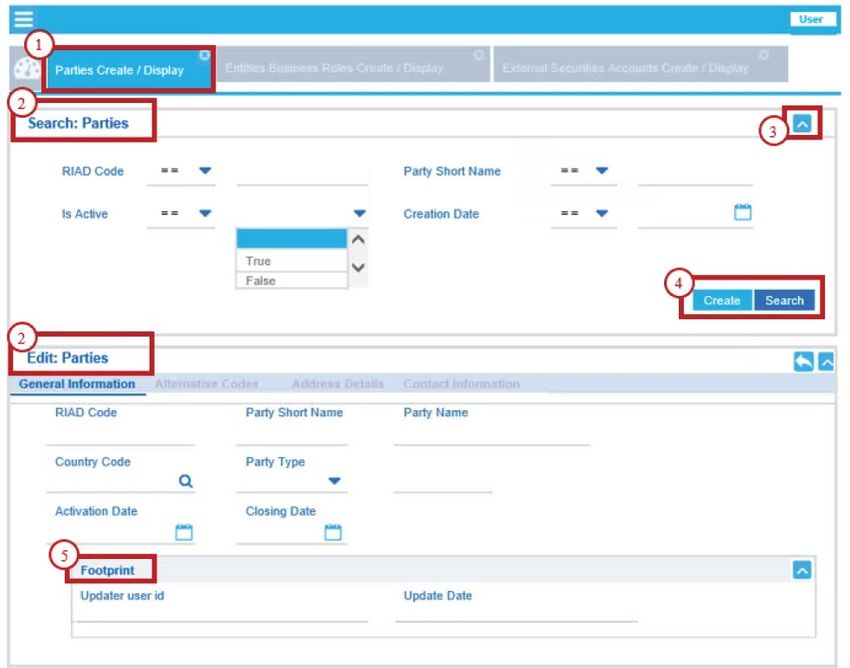The height and width of the screenshot is (668, 850).
Task: Select True in the Is Active list
Action: coord(259,261)
